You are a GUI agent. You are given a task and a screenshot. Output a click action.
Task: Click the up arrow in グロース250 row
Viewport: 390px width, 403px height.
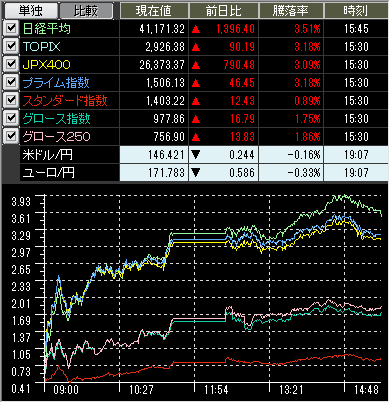[x=196, y=137]
